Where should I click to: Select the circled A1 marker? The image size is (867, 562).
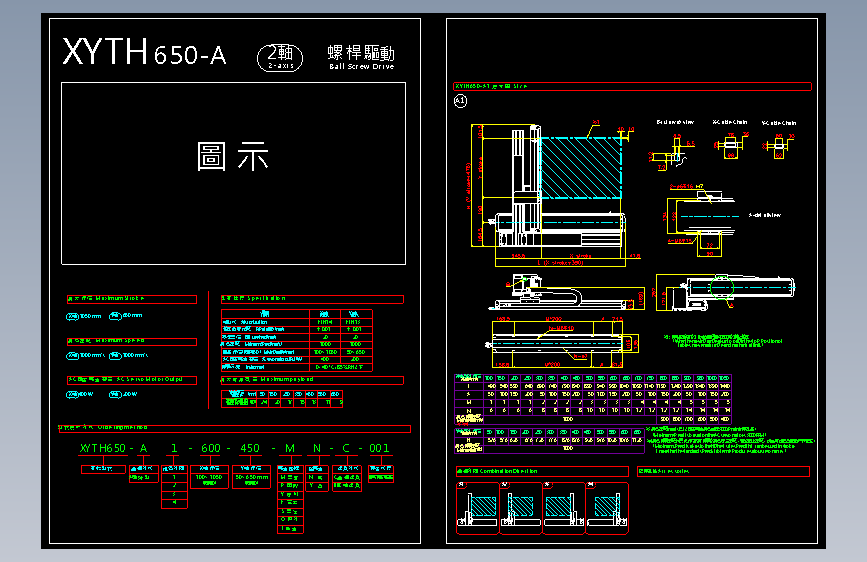pos(460,101)
